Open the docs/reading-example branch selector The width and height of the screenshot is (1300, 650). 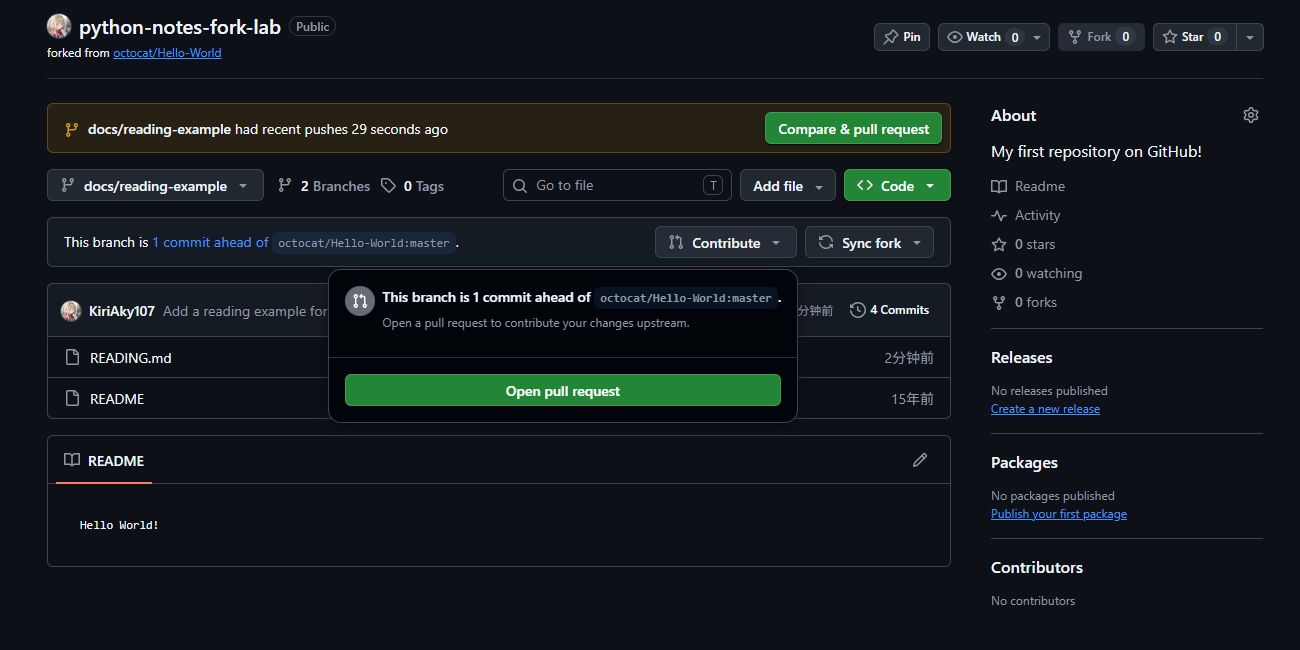tap(155, 186)
